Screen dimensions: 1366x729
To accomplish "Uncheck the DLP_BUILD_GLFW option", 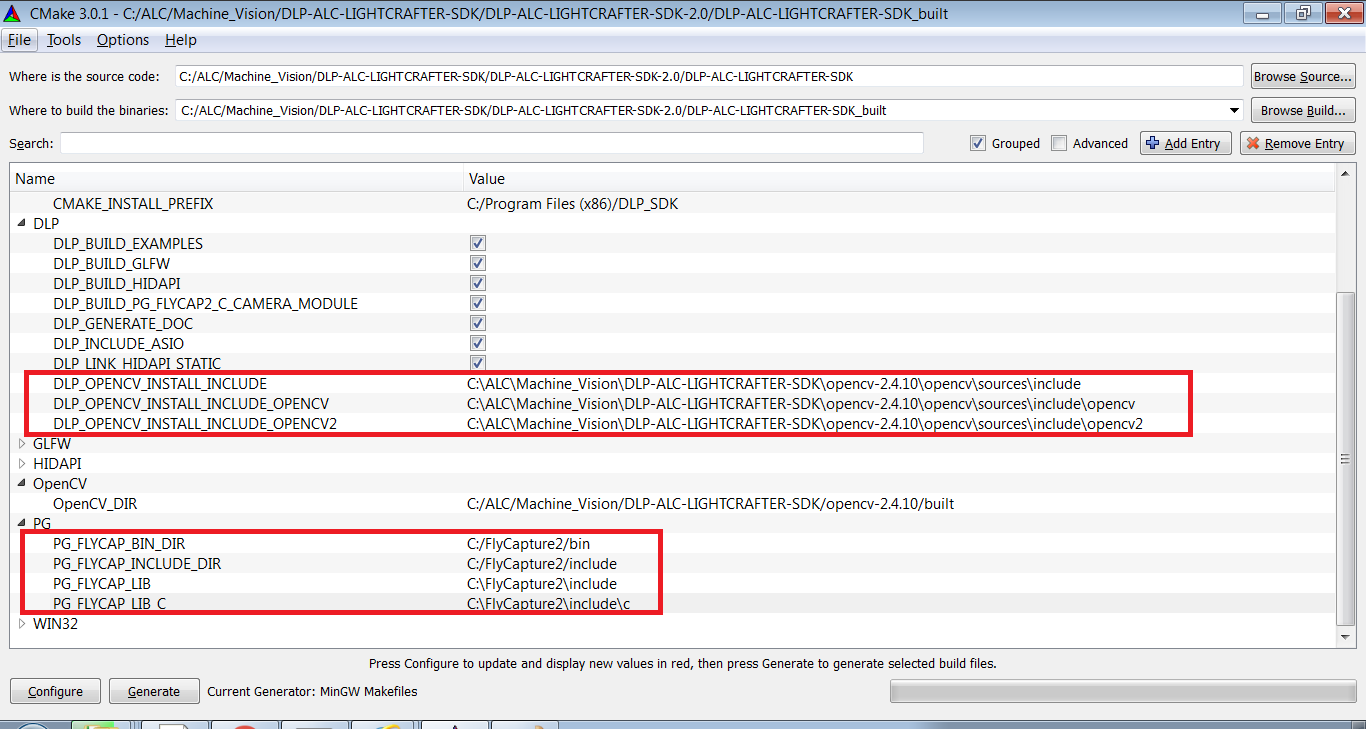I will click(478, 263).
